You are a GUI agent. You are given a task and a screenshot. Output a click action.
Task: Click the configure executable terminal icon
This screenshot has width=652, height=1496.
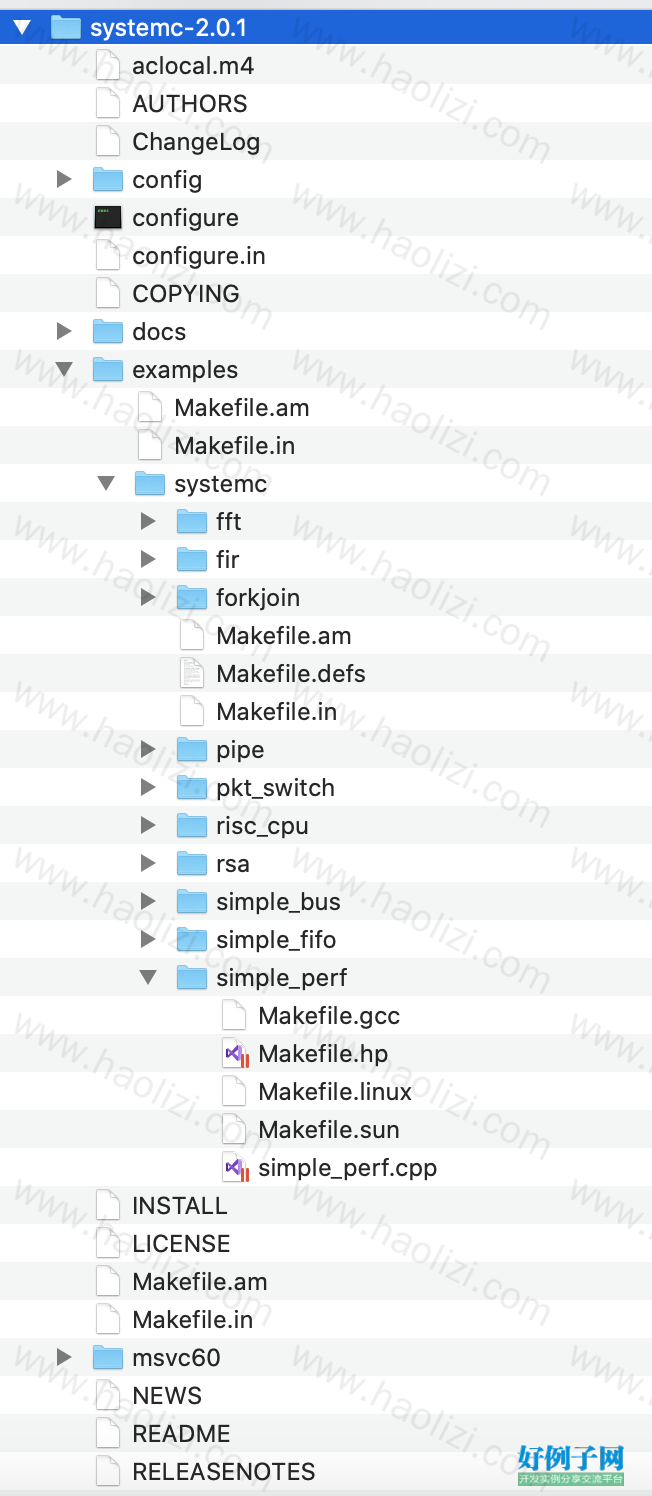coord(107,218)
